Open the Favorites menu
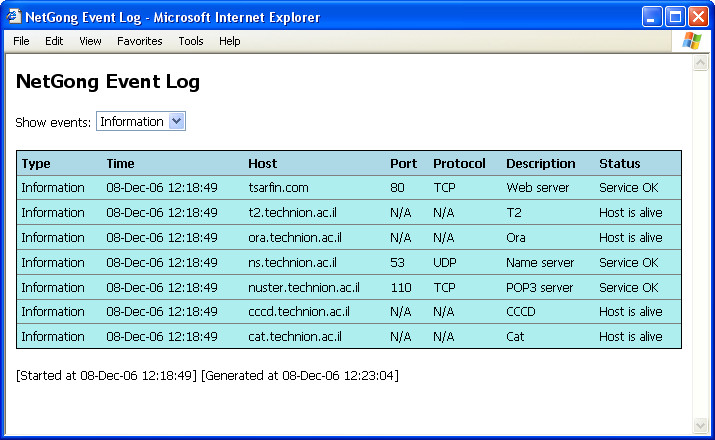This screenshot has width=715, height=440. [x=140, y=41]
